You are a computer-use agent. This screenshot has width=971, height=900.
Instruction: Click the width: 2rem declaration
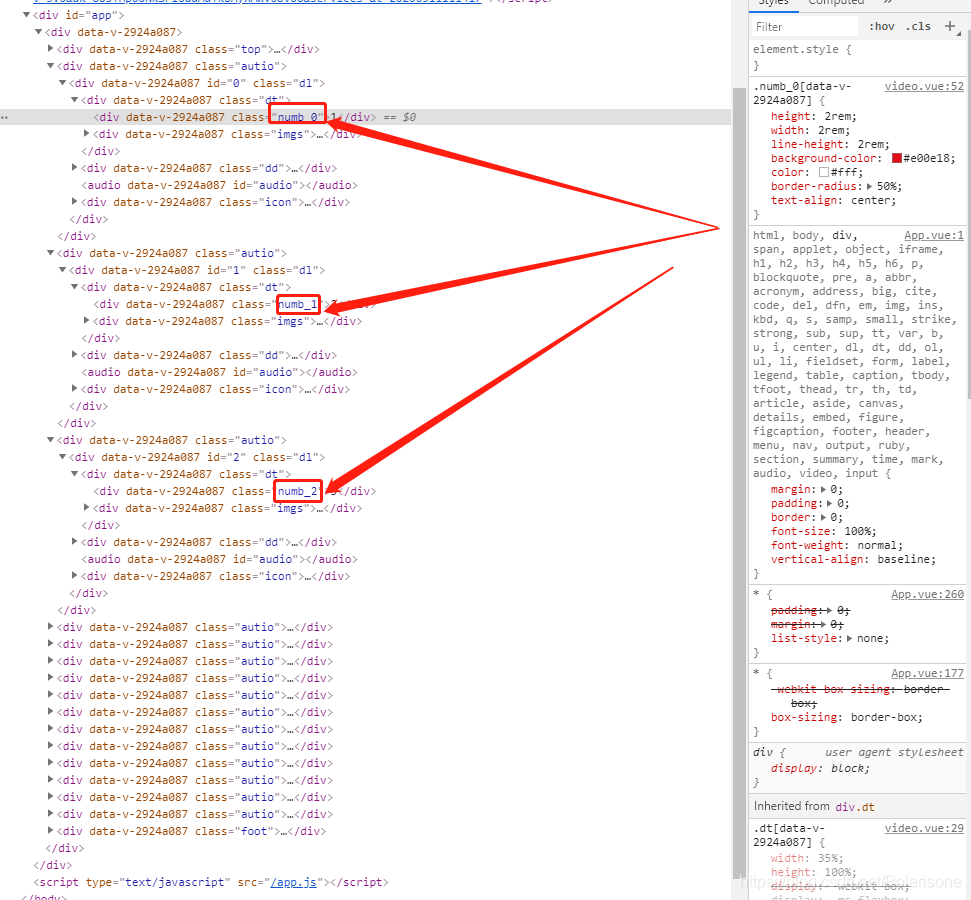pos(811,131)
